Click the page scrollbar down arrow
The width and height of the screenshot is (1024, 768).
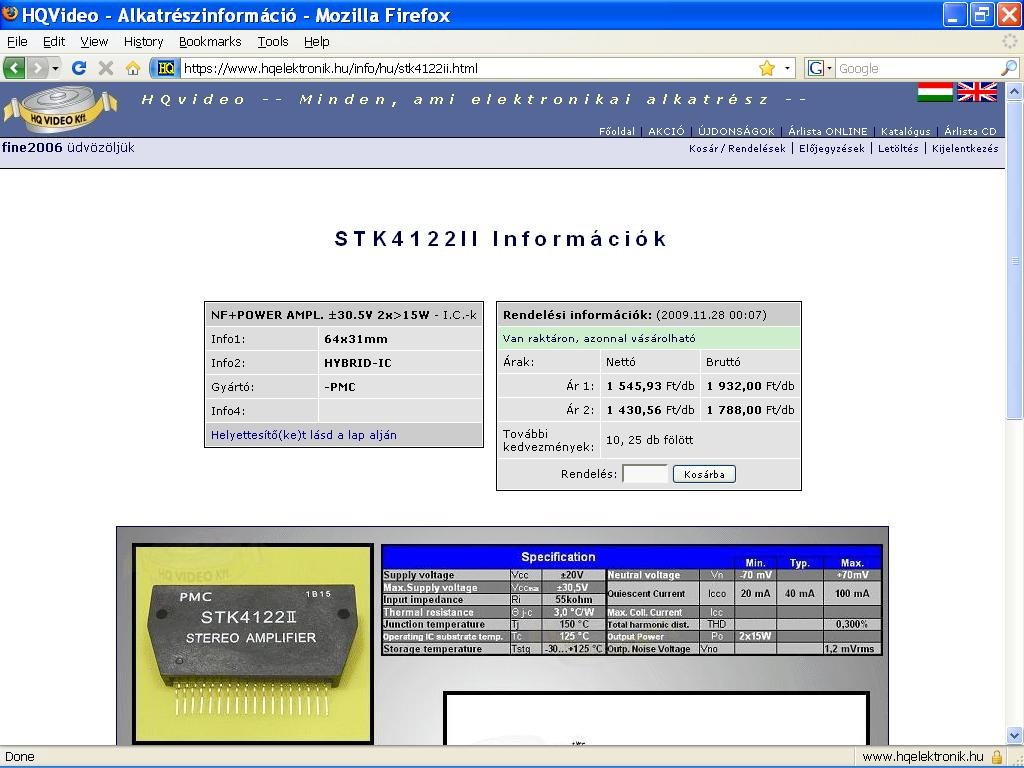[x=1014, y=735]
